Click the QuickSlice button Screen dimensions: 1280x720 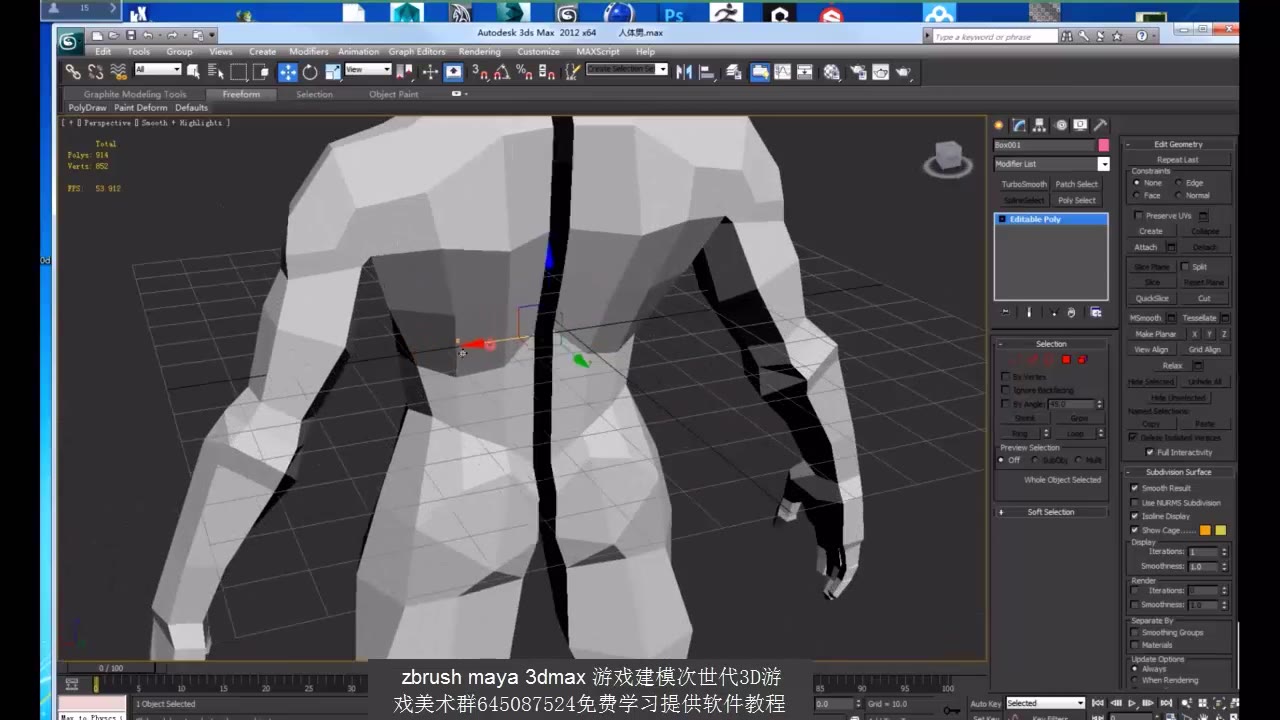(x=1152, y=297)
